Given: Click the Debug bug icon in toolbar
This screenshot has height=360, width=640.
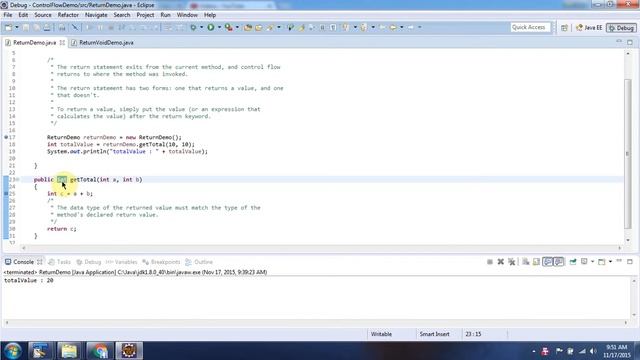Looking at the screenshot, I should click(x=193, y=28).
